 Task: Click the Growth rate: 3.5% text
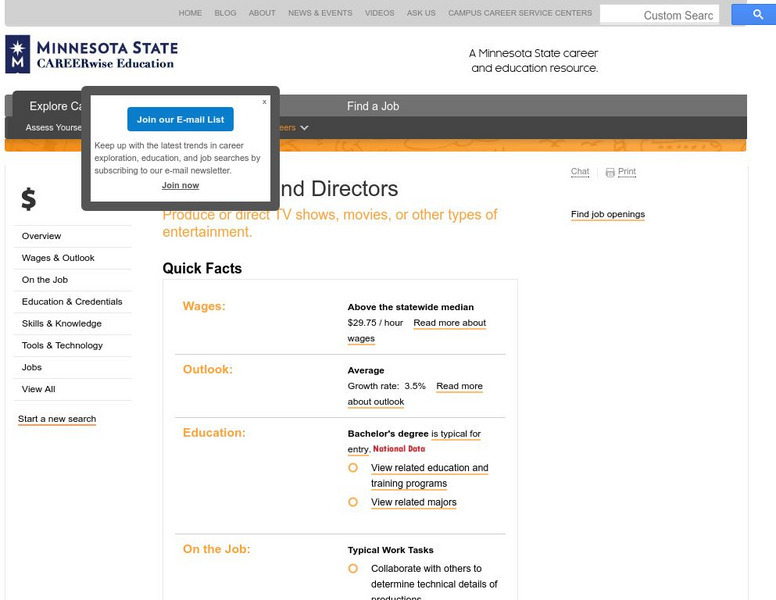[387, 386]
